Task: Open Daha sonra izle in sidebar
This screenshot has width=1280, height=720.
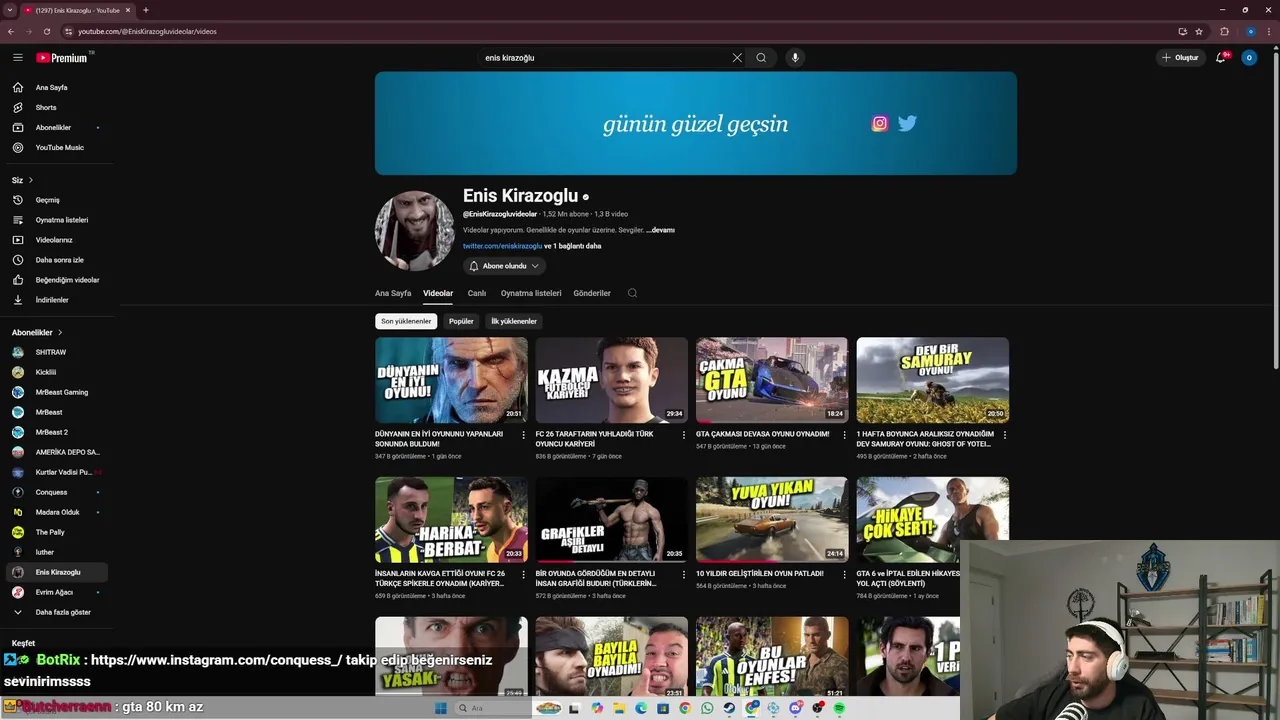Action: pyautogui.click(x=56, y=260)
